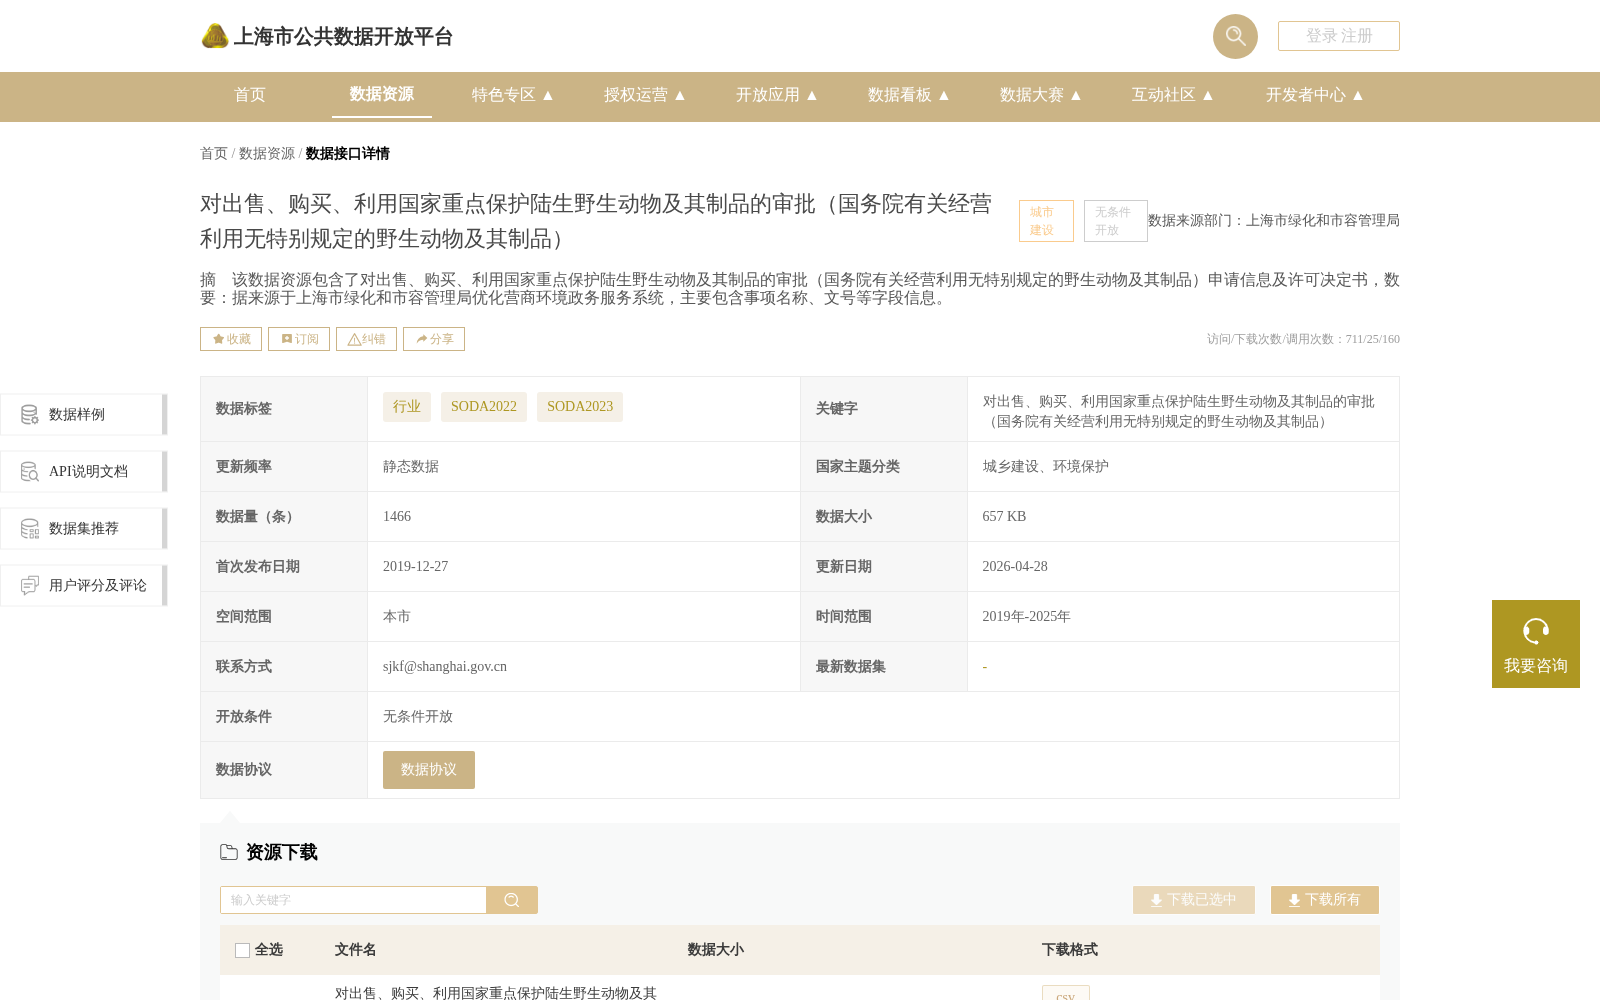
Task: Click the 数据协议 button
Action: (429, 770)
